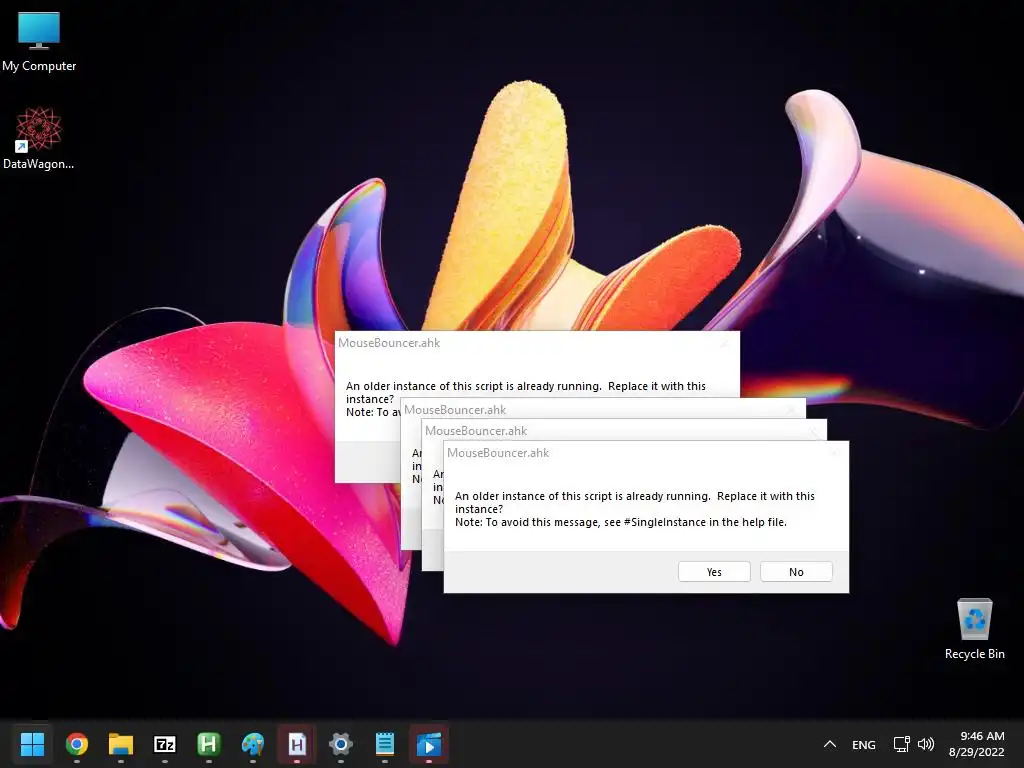Open the Paint palette app in taskbar
Viewport: 1024px width, 768px height.
click(x=253, y=744)
